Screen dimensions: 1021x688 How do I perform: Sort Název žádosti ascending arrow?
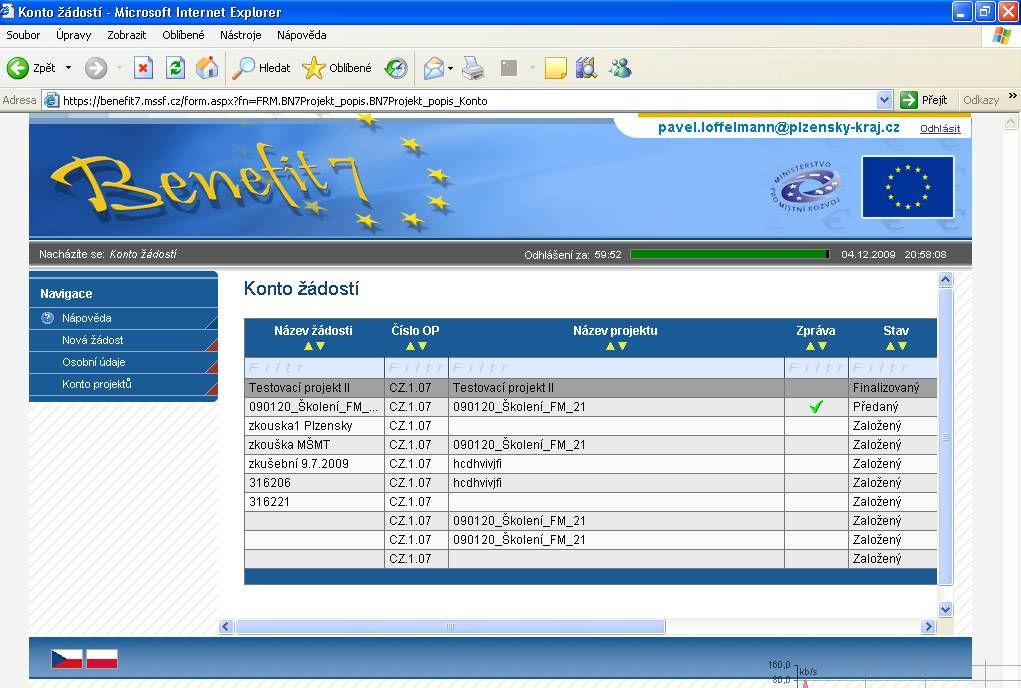pyautogui.click(x=308, y=346)
